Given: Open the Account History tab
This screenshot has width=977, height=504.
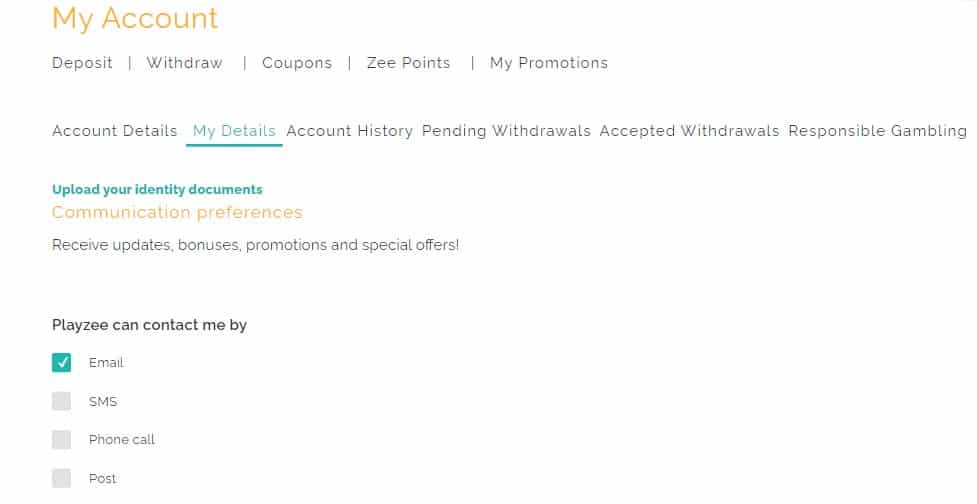Looking at the screenshot, I should (349, 131).
